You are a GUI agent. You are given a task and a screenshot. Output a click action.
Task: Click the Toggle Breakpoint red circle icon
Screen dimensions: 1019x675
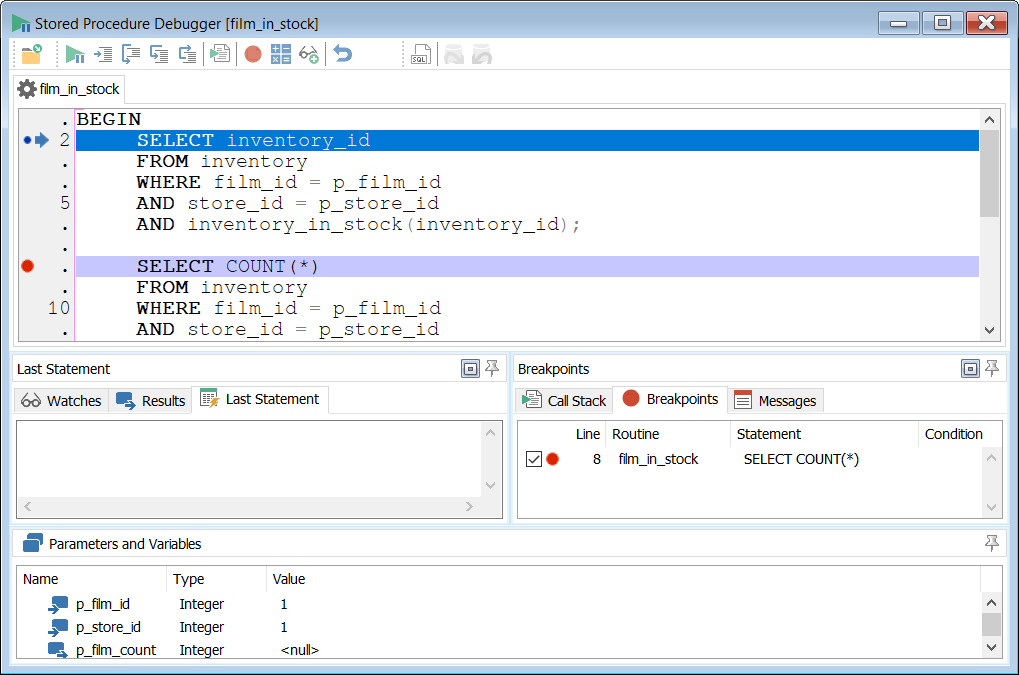coord(253,54)
